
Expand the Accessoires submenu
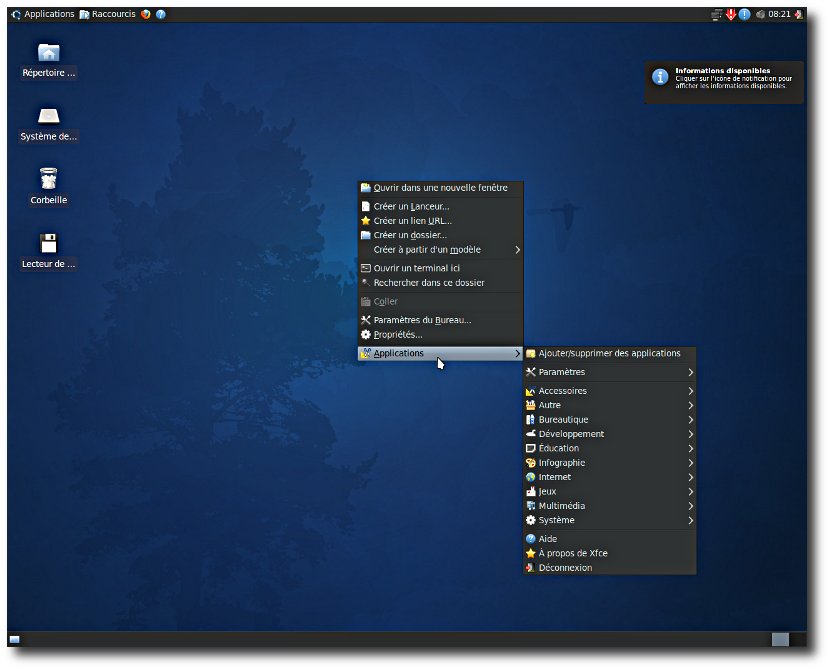609,391
